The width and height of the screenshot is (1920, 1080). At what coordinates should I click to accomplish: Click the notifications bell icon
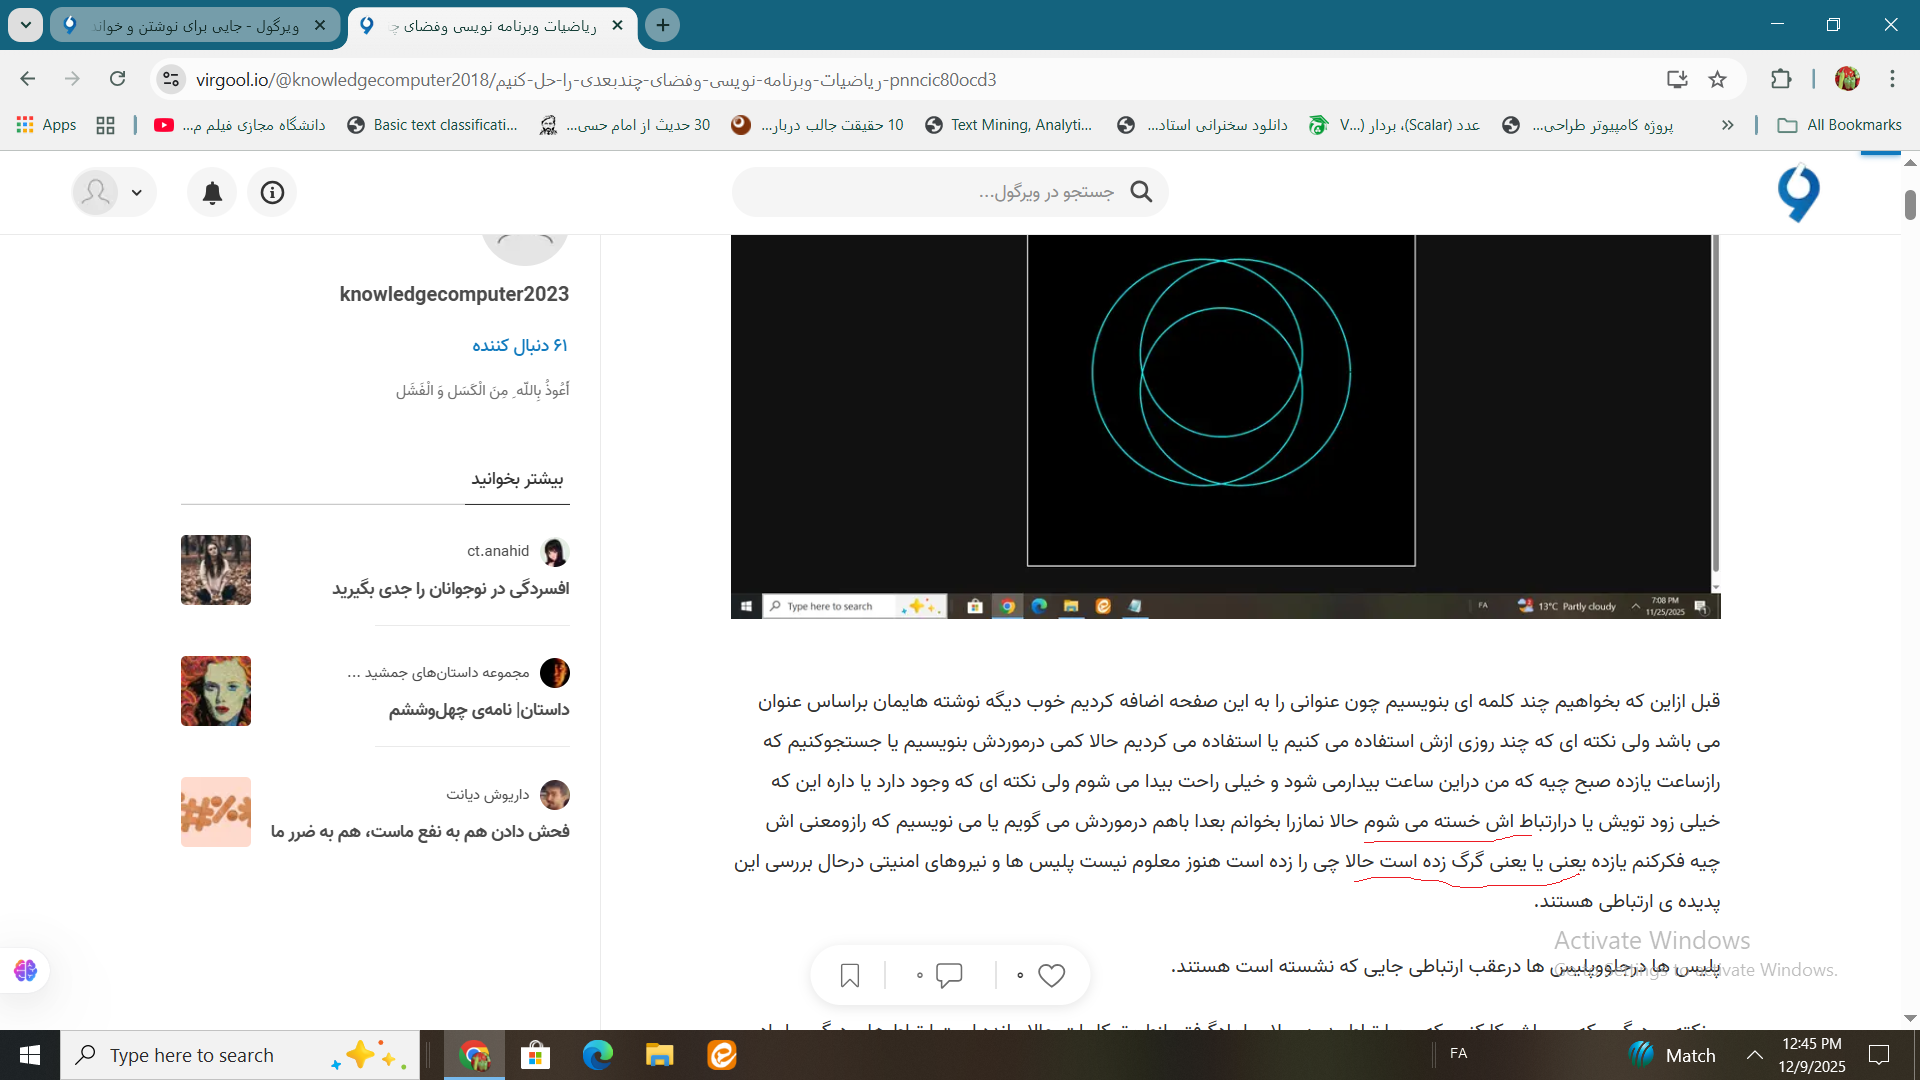coord(212,193)
